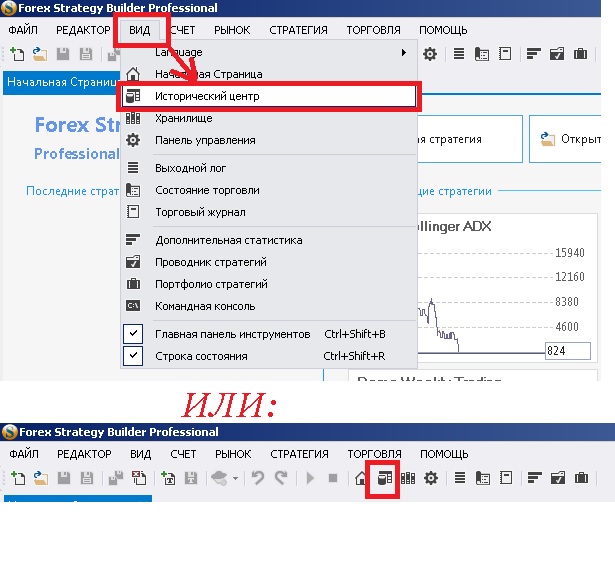Screen dimensions: 615x570
Task: Expand the Language submenu
Action: 269,52
